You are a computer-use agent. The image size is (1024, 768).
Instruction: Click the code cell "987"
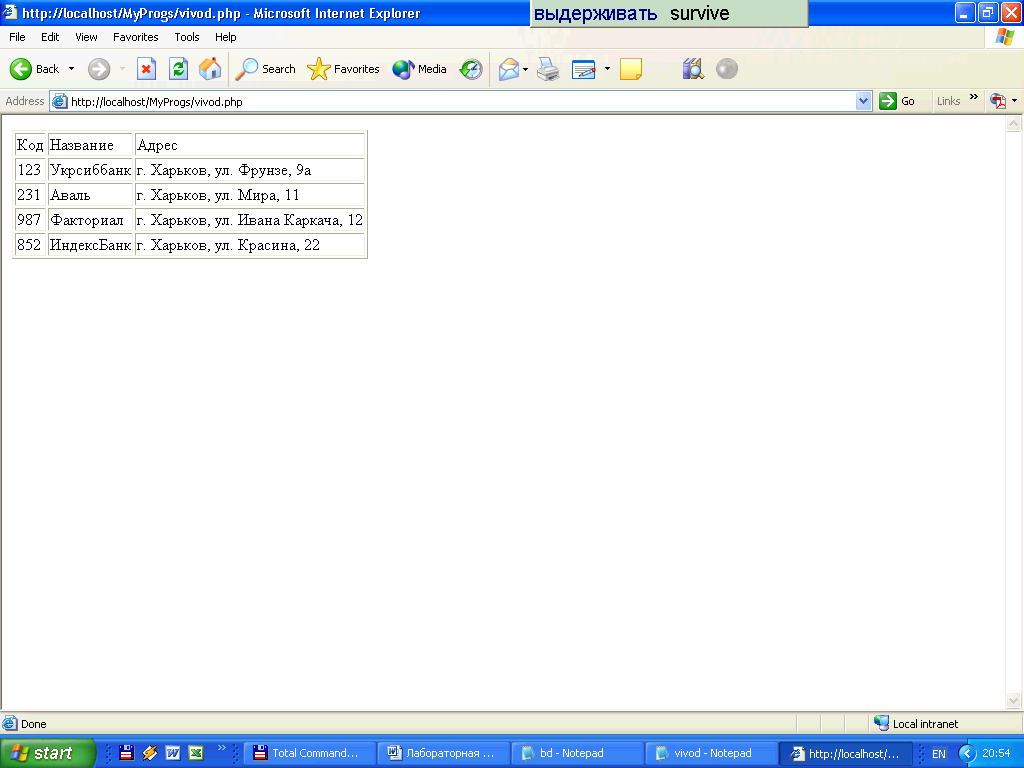tap(30, 220)
